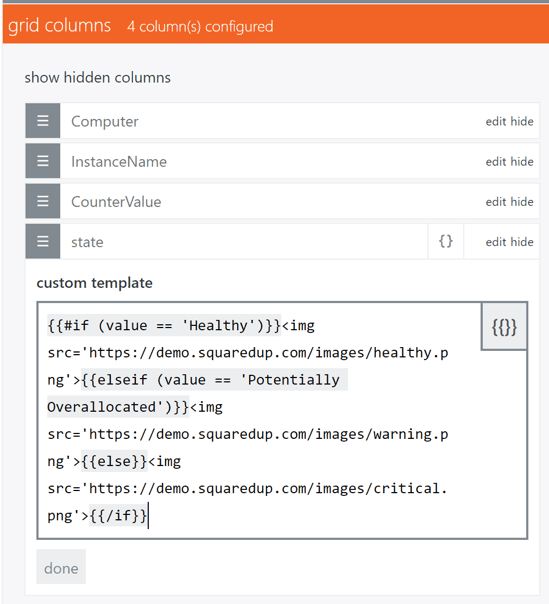
Task: Select the Computer column name
Action: click(105, 121)
